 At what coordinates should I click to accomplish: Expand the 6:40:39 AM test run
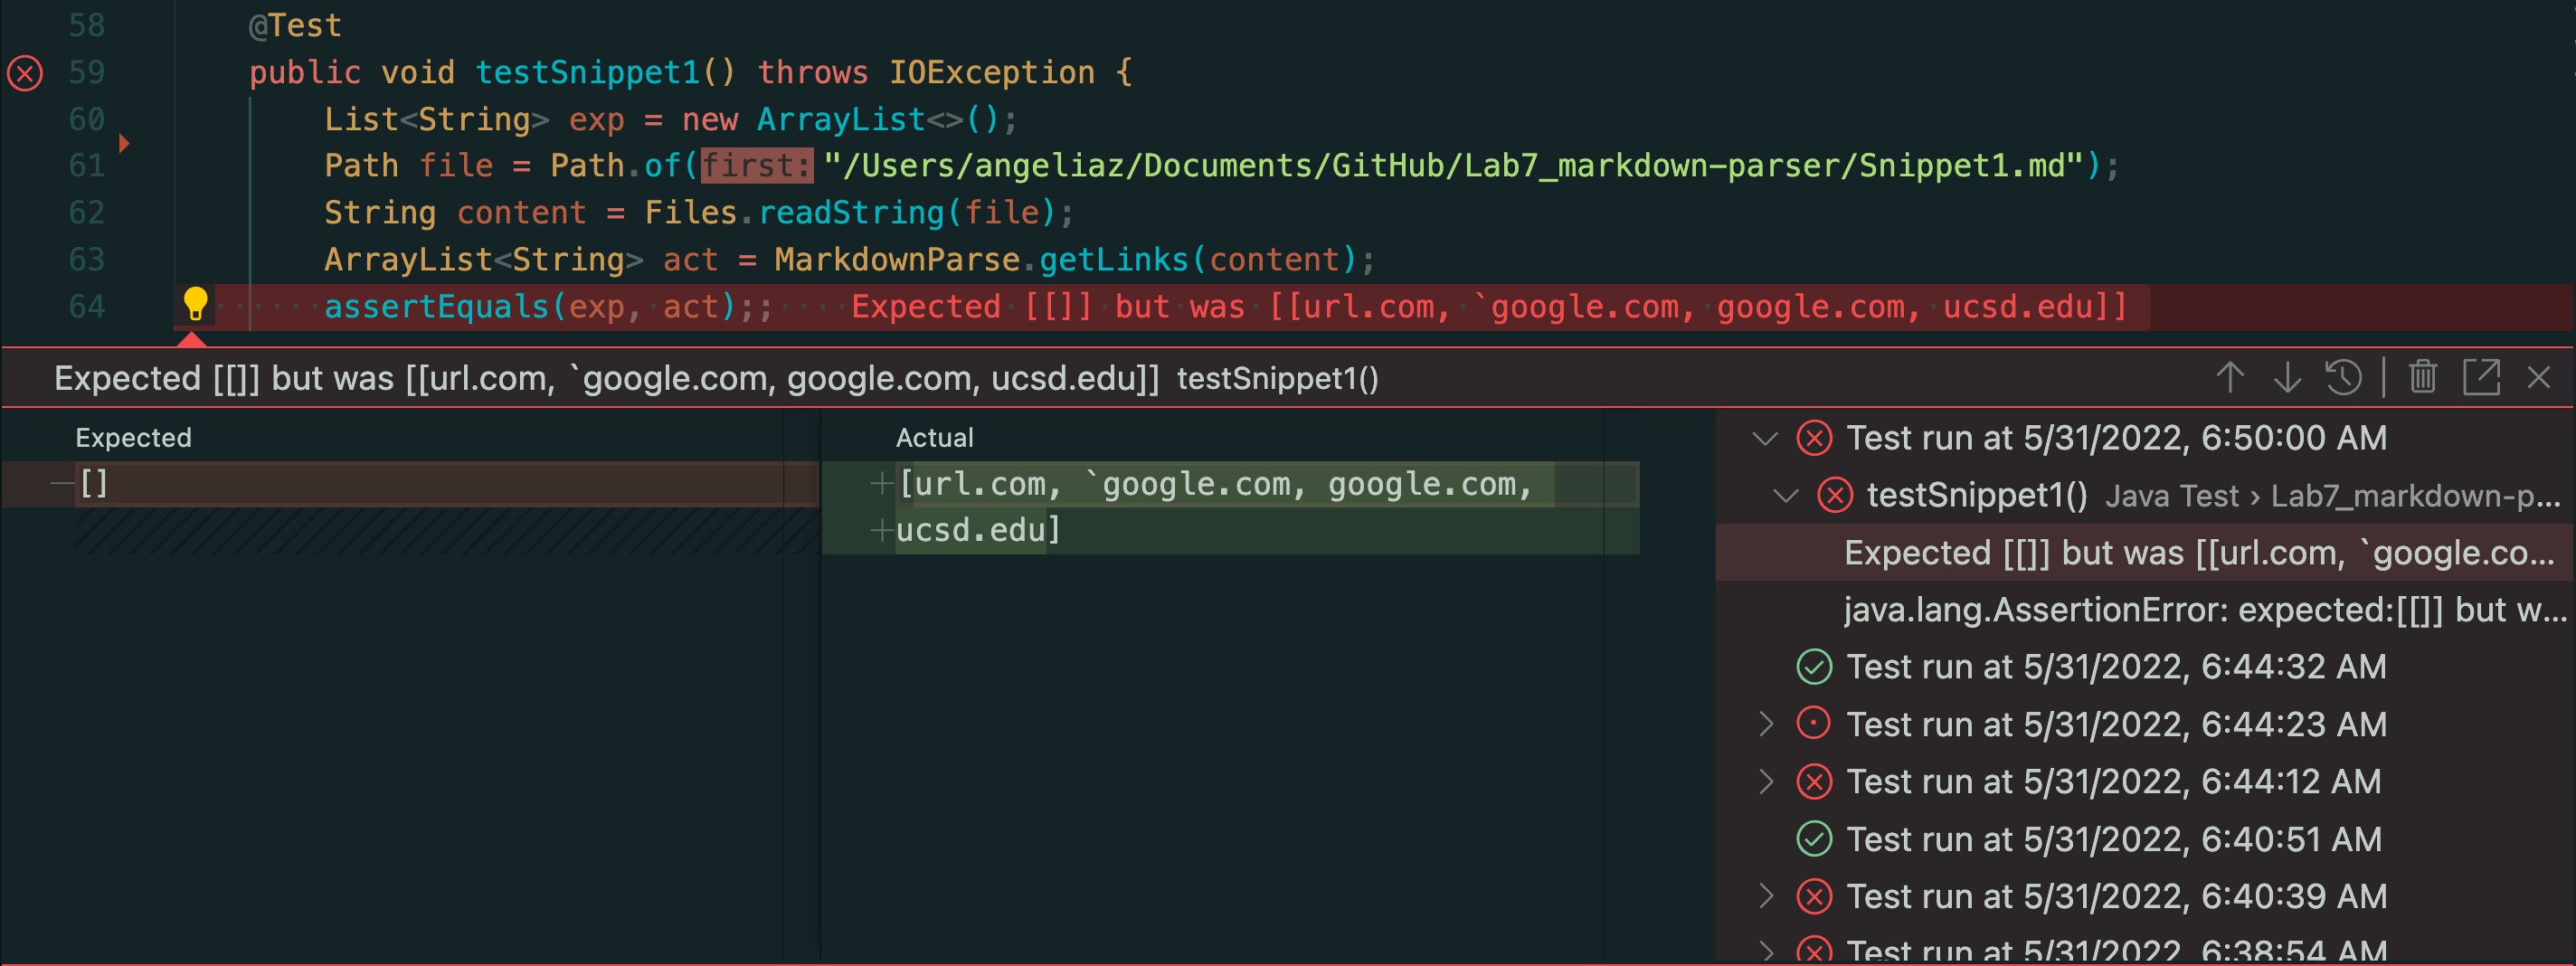pos(1766,896)
